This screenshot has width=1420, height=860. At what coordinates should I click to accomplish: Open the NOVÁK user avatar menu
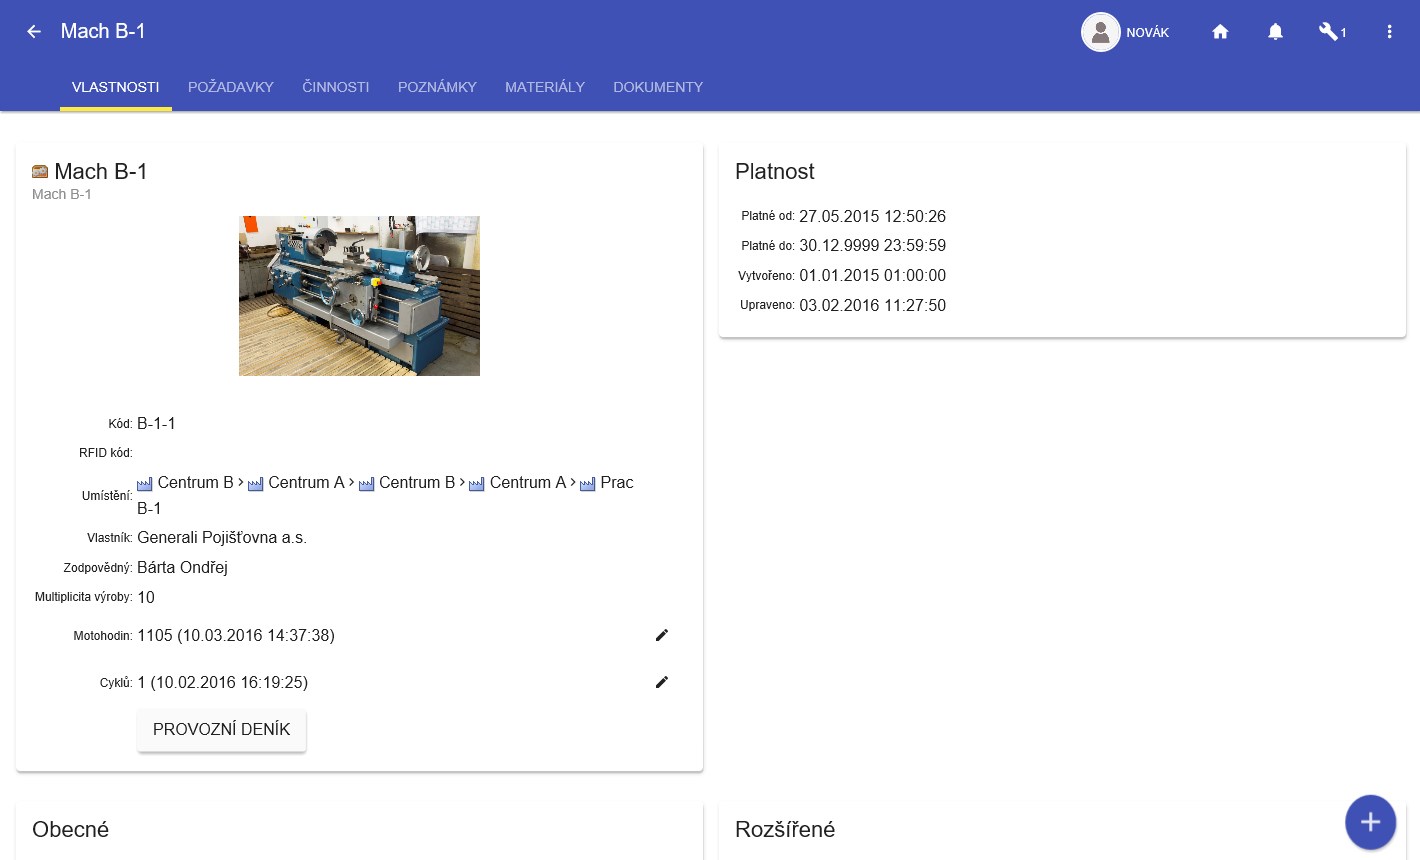pos(1100,32)
